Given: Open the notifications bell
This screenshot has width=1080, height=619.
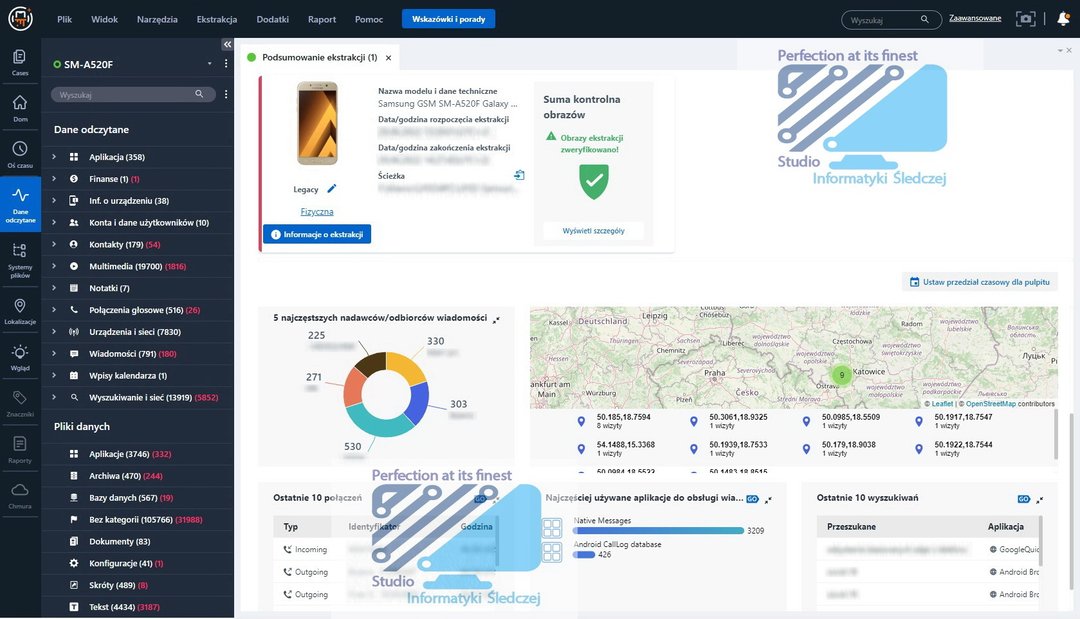Looking at the screenshot, I should [x=1063, y=19].
